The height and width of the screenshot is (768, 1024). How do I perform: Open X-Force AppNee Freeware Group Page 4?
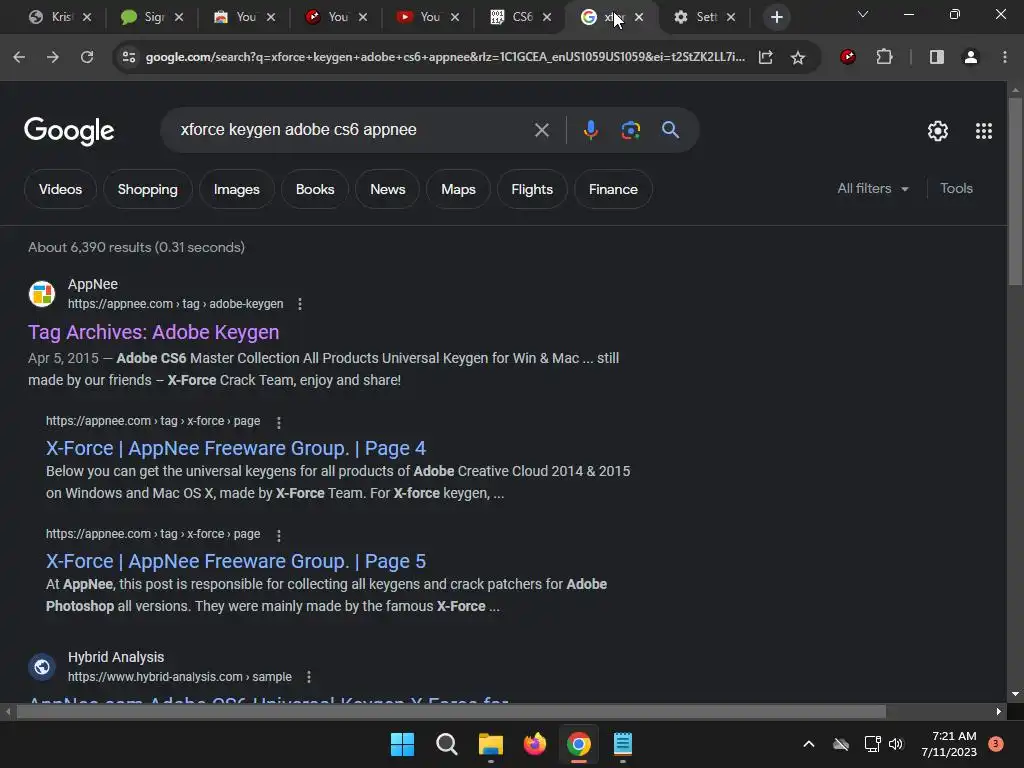tap(236, 449)
